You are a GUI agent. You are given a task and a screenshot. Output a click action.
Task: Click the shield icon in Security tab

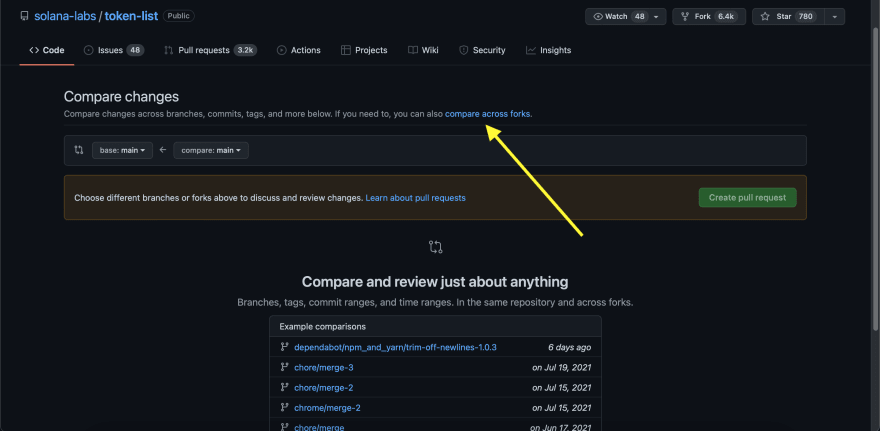[x=464, y=51]
